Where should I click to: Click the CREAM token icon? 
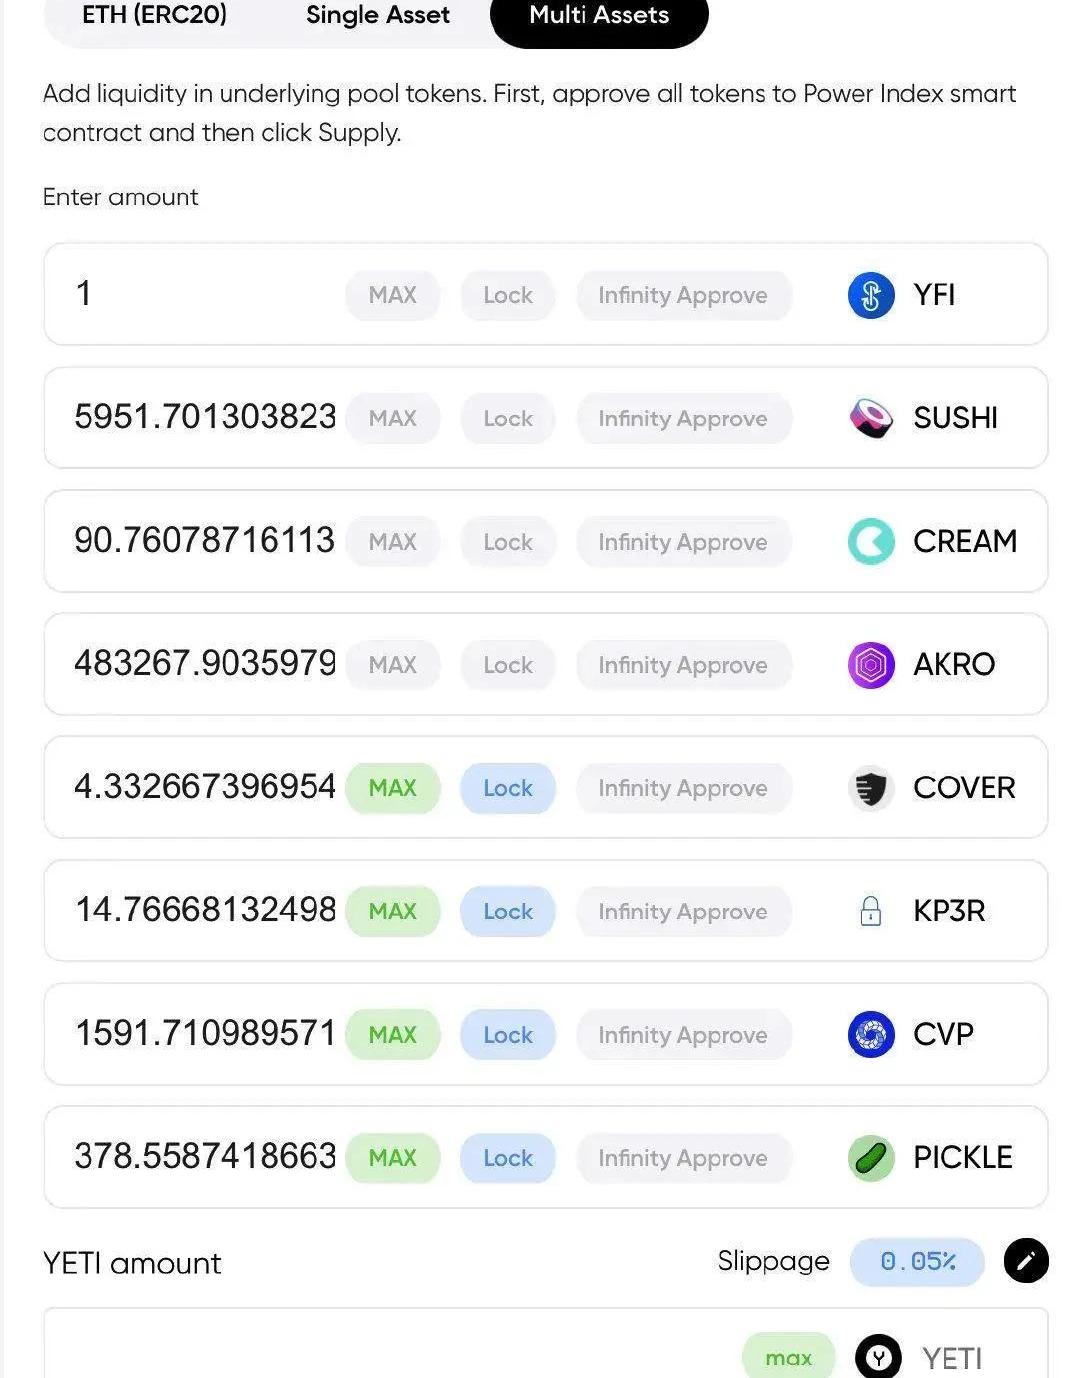coord(870,542)
